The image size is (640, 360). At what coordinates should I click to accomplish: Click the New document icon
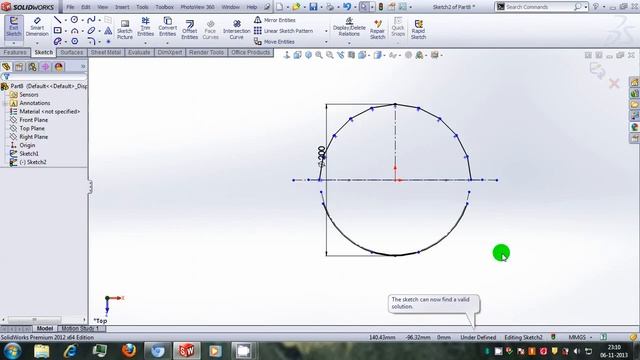[x=279, y=7]
